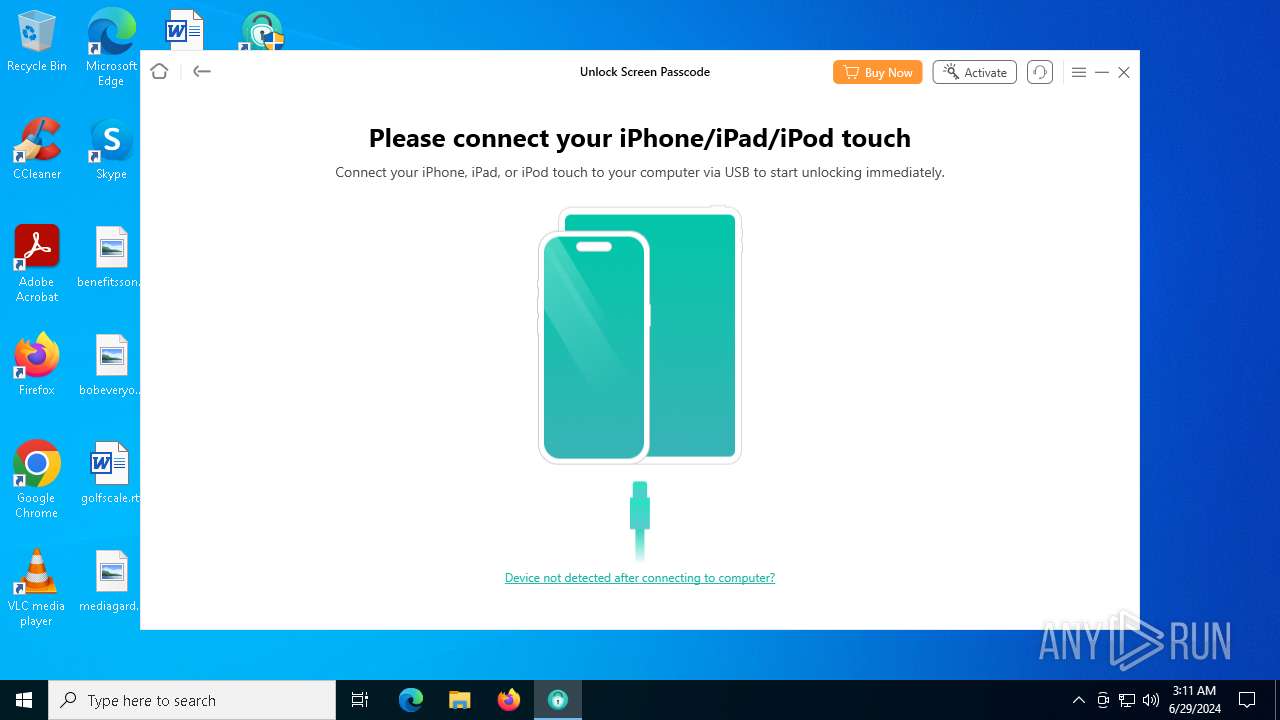Click the Buy Now button
1280x720 pixels.
coord(877,72)
